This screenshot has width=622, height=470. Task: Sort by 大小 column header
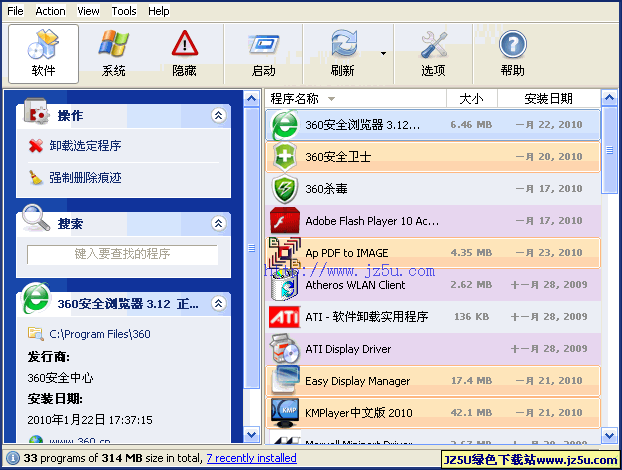point(472,98)
